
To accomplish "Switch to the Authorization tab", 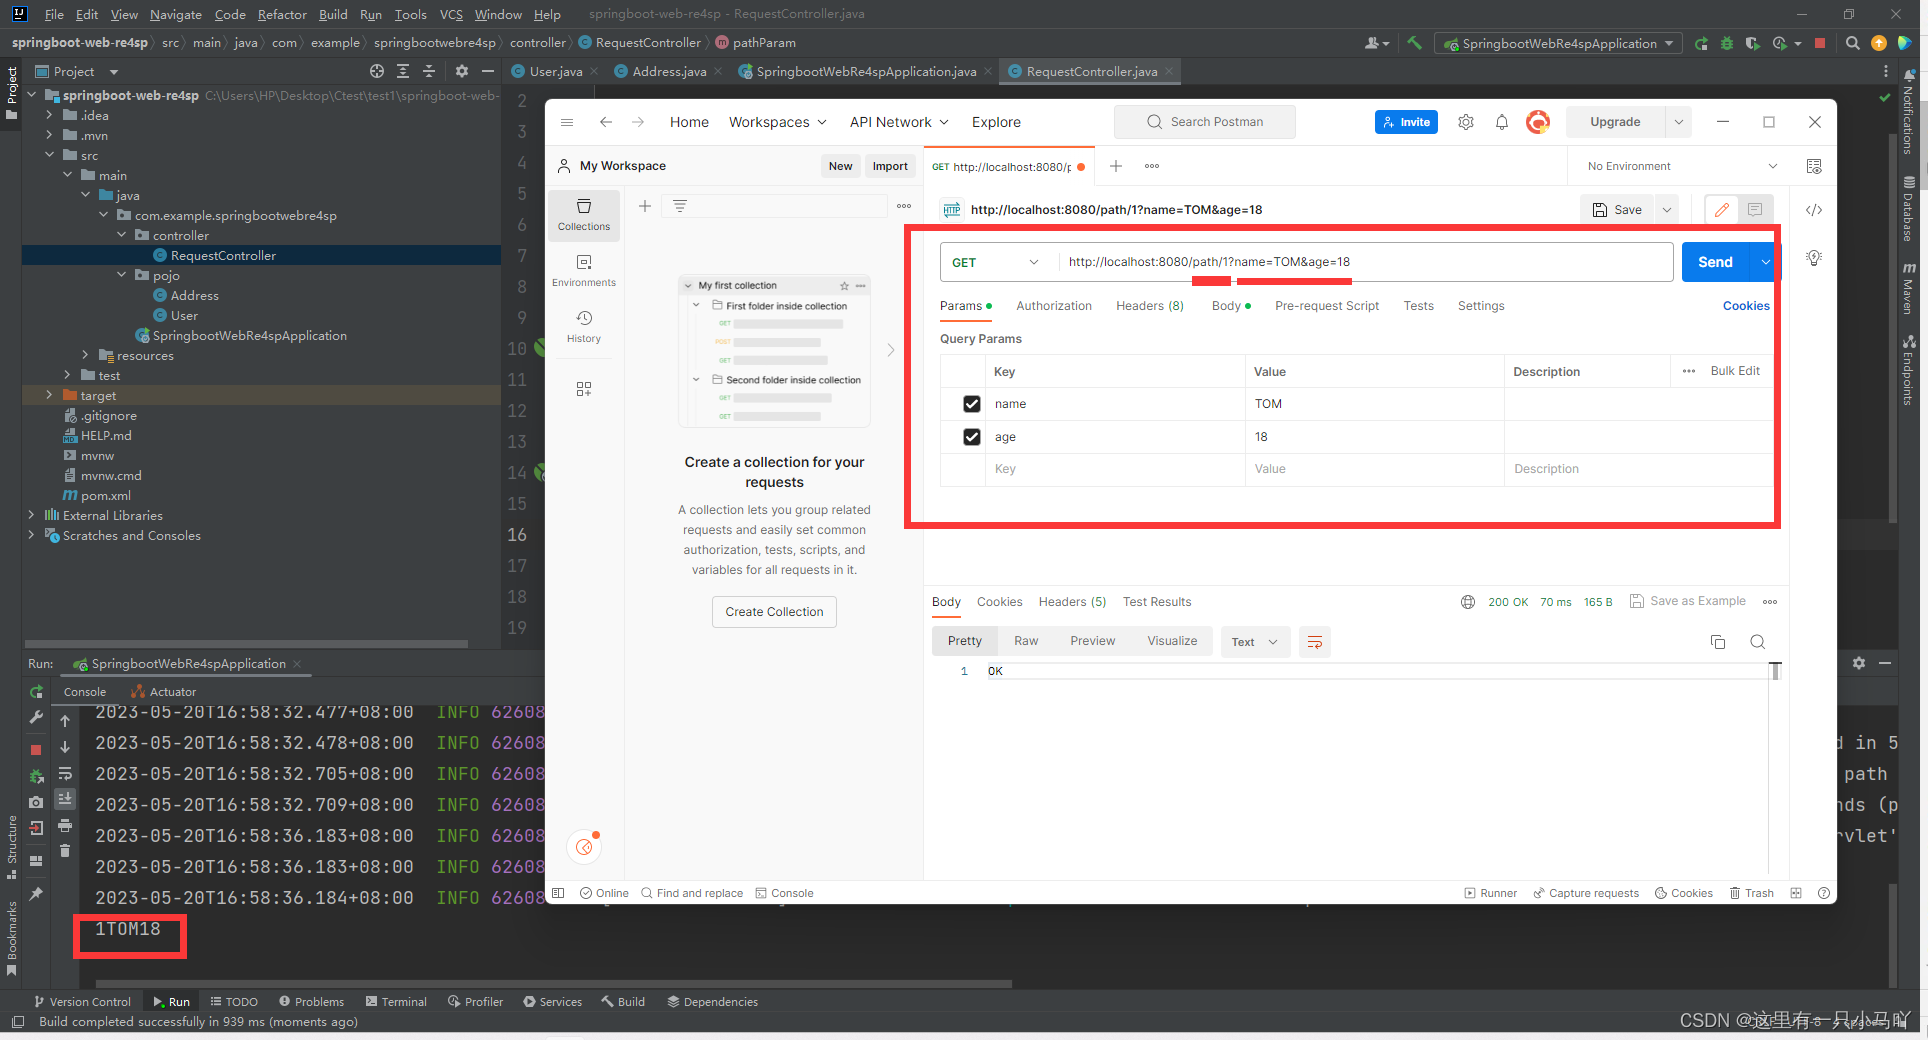I will click(1054, 306).
